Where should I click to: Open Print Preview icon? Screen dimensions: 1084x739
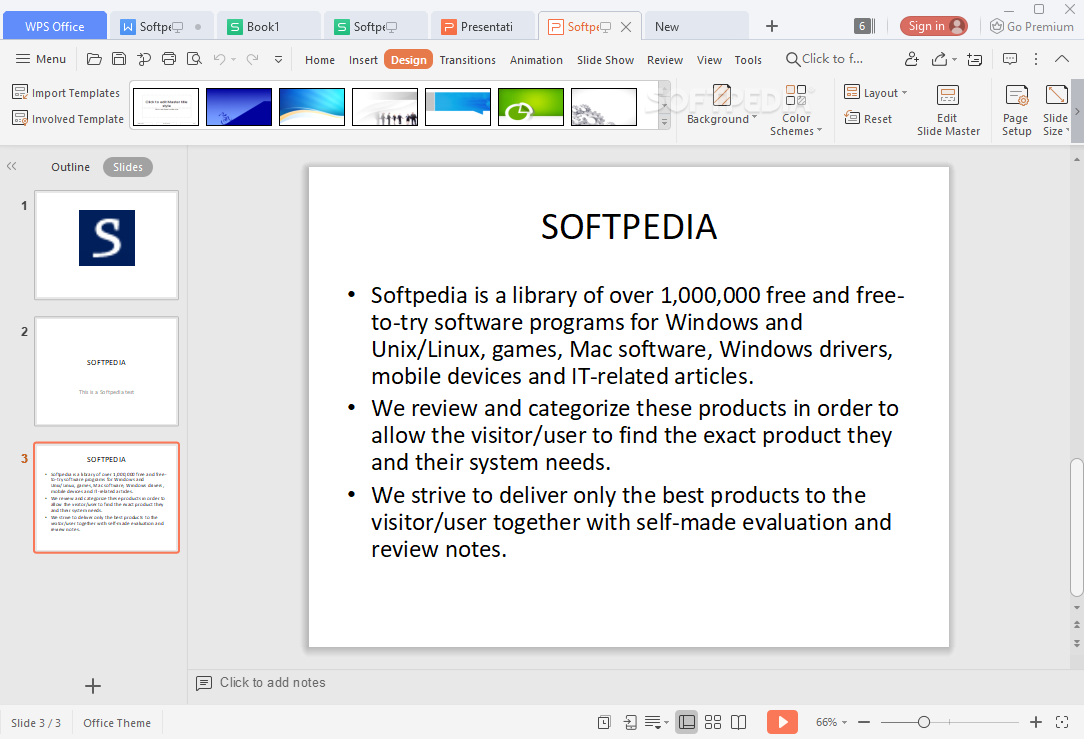194,59
